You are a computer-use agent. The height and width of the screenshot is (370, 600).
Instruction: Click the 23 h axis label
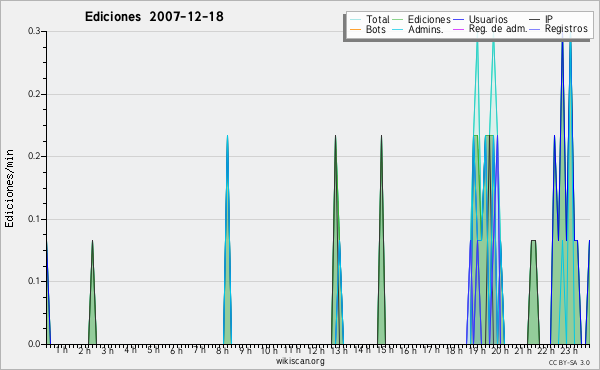click(569, 350)
